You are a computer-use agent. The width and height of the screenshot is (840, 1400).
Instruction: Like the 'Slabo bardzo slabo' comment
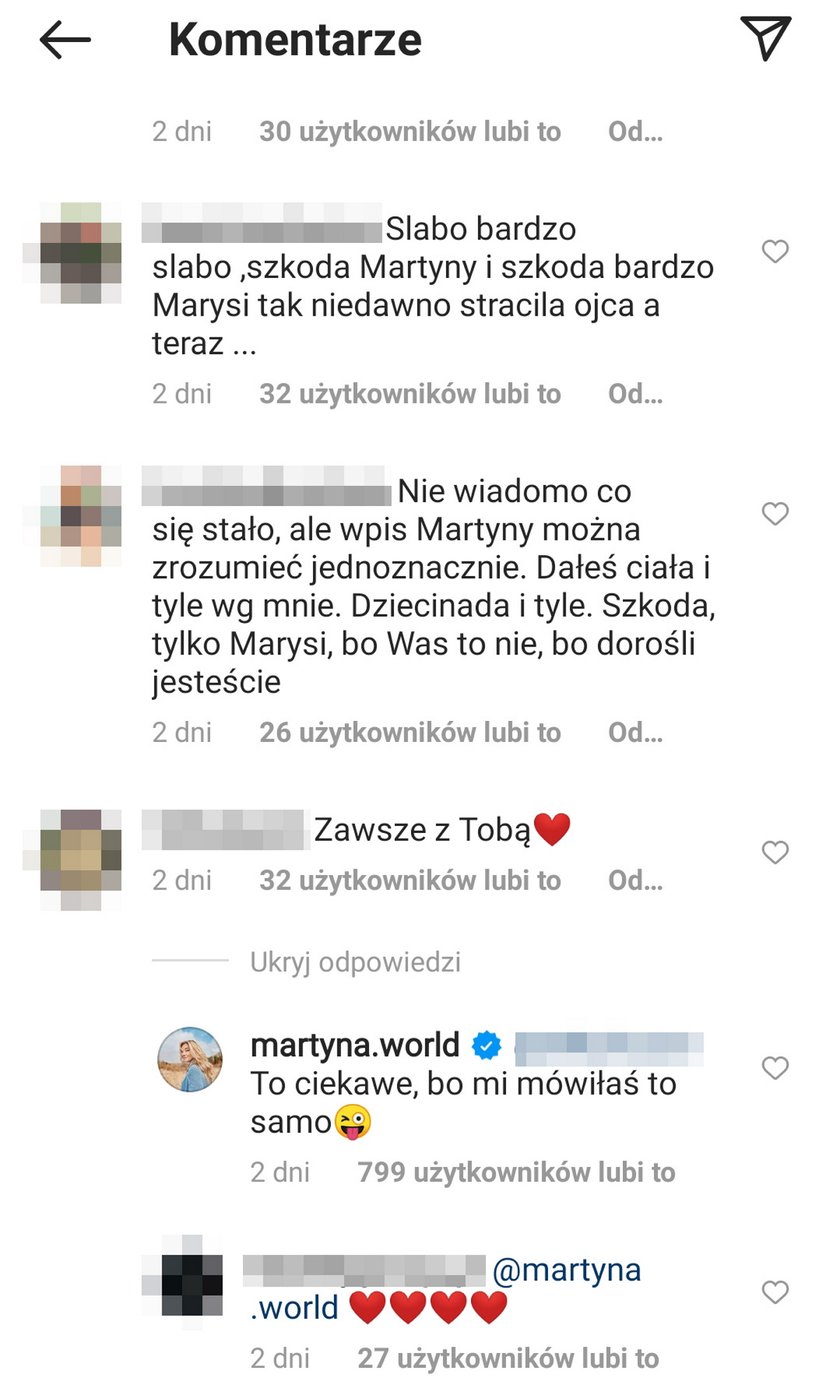pyautogui.click(x=776, y=251)
